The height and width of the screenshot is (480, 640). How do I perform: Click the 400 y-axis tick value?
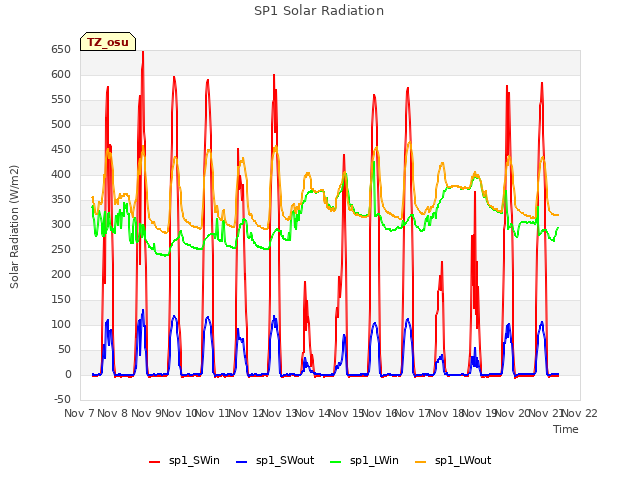(x=61, y=175)
